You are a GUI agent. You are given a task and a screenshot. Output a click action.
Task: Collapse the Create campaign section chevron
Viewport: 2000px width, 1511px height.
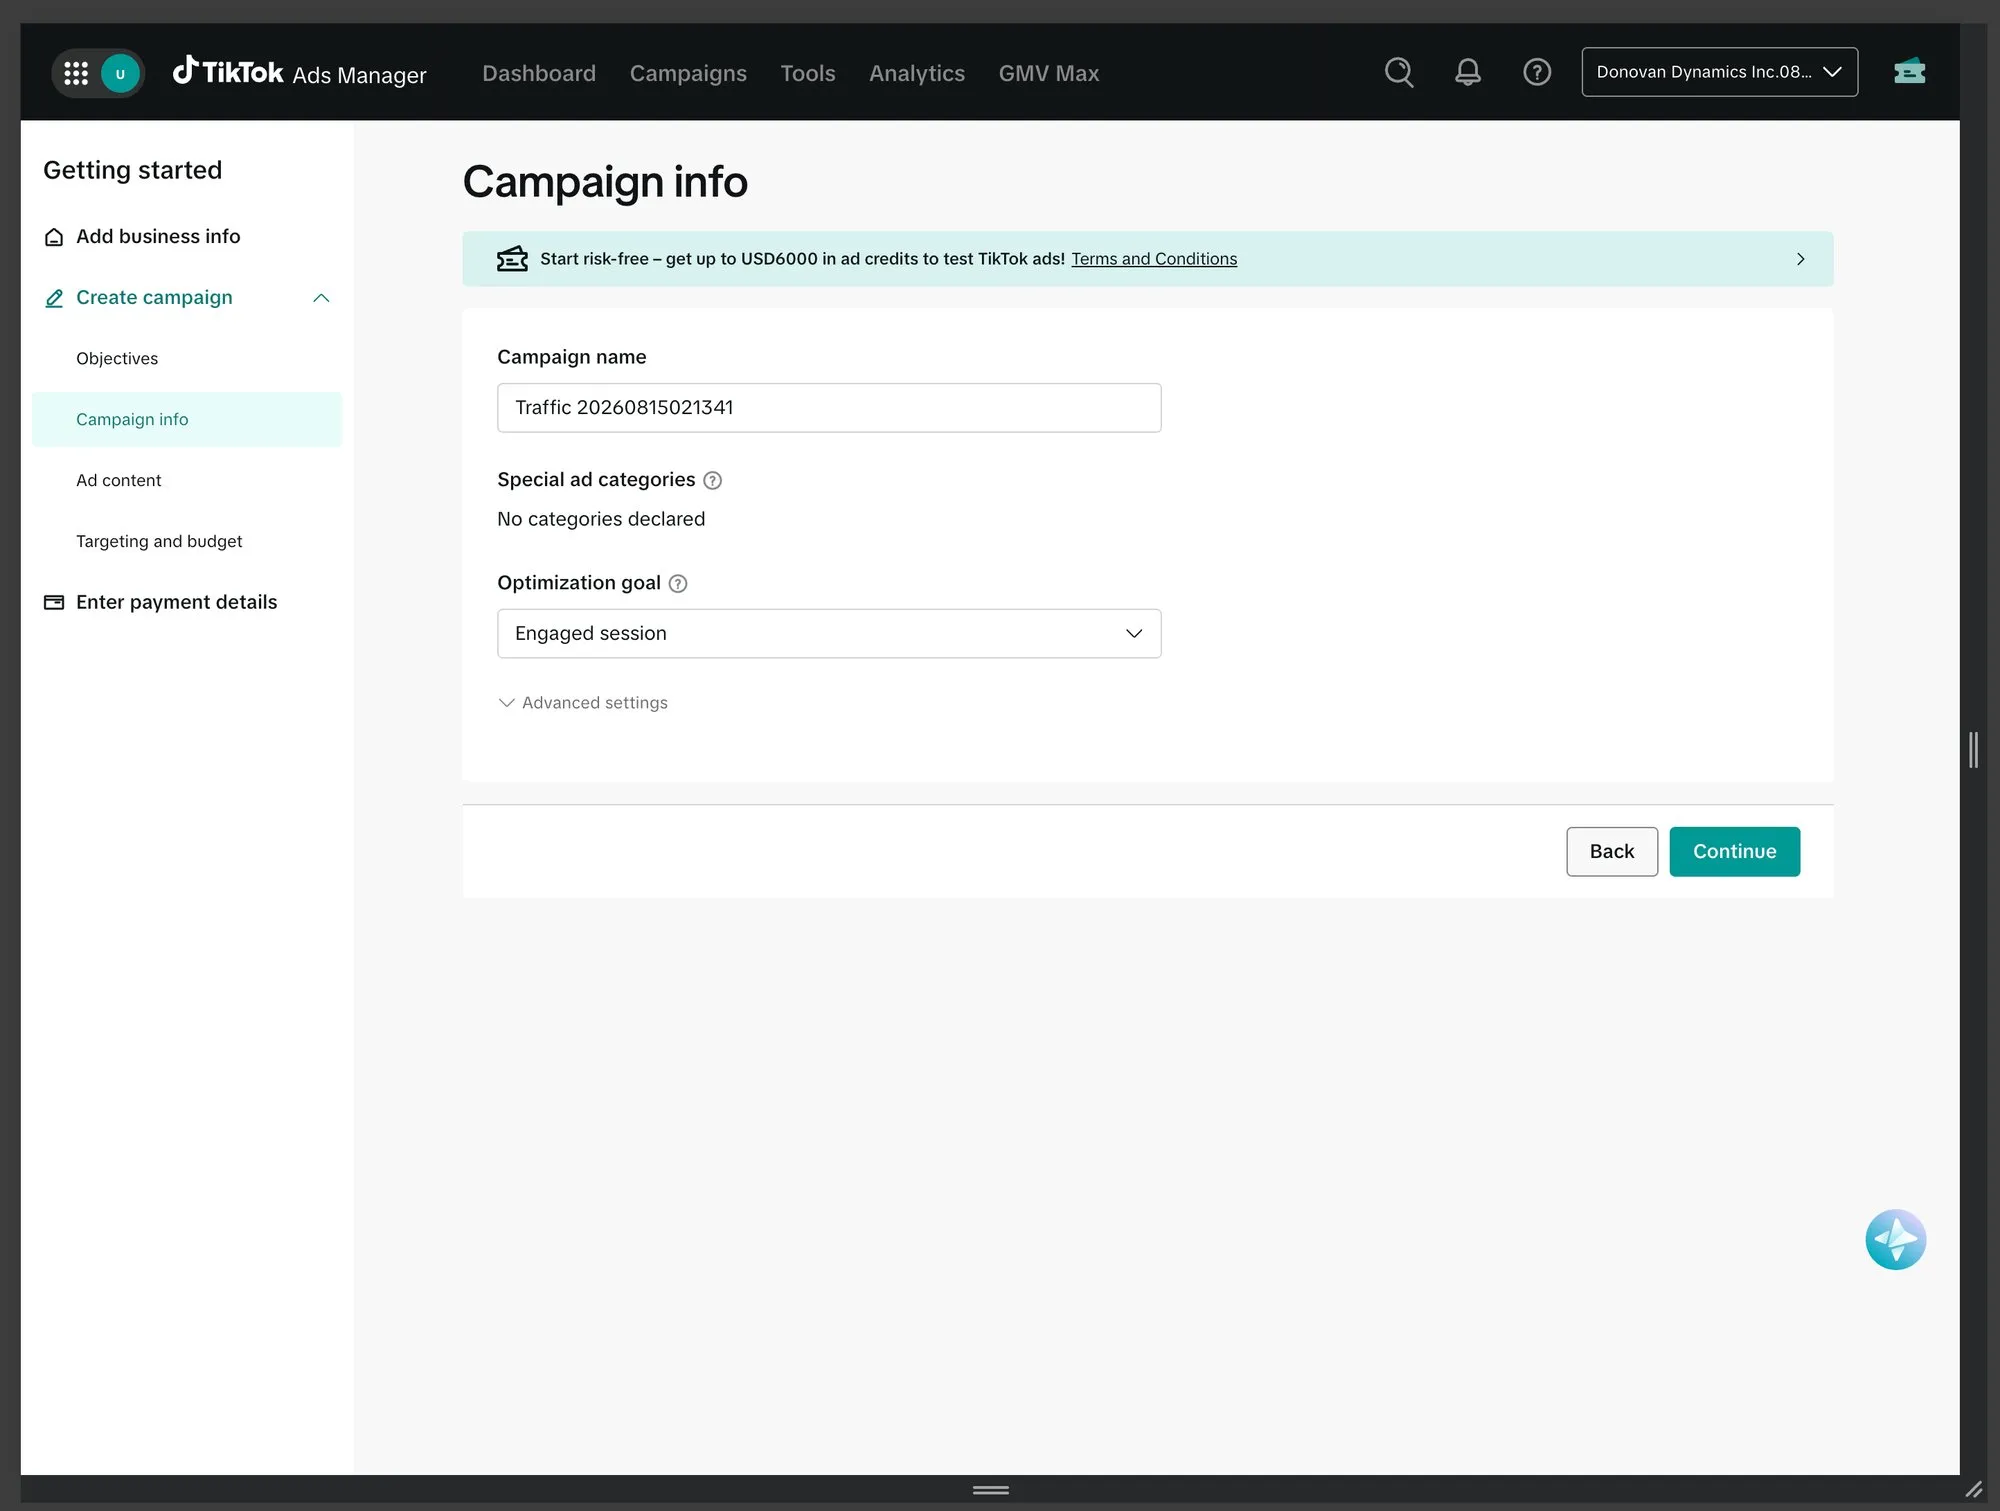pos(321,298)
